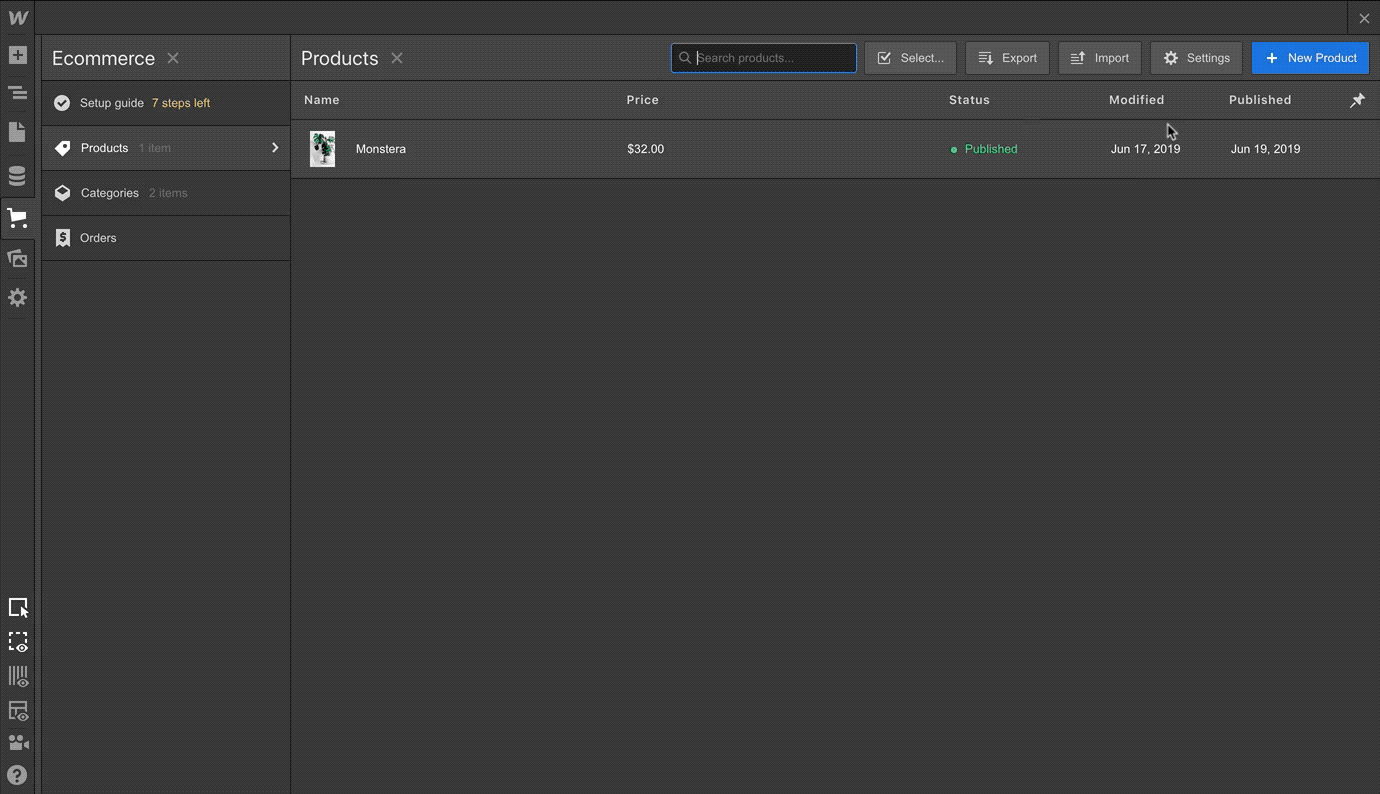Screen dimensions: 1380x794
Task: Open the Webflow logo menu
Action: pos(18,17)
